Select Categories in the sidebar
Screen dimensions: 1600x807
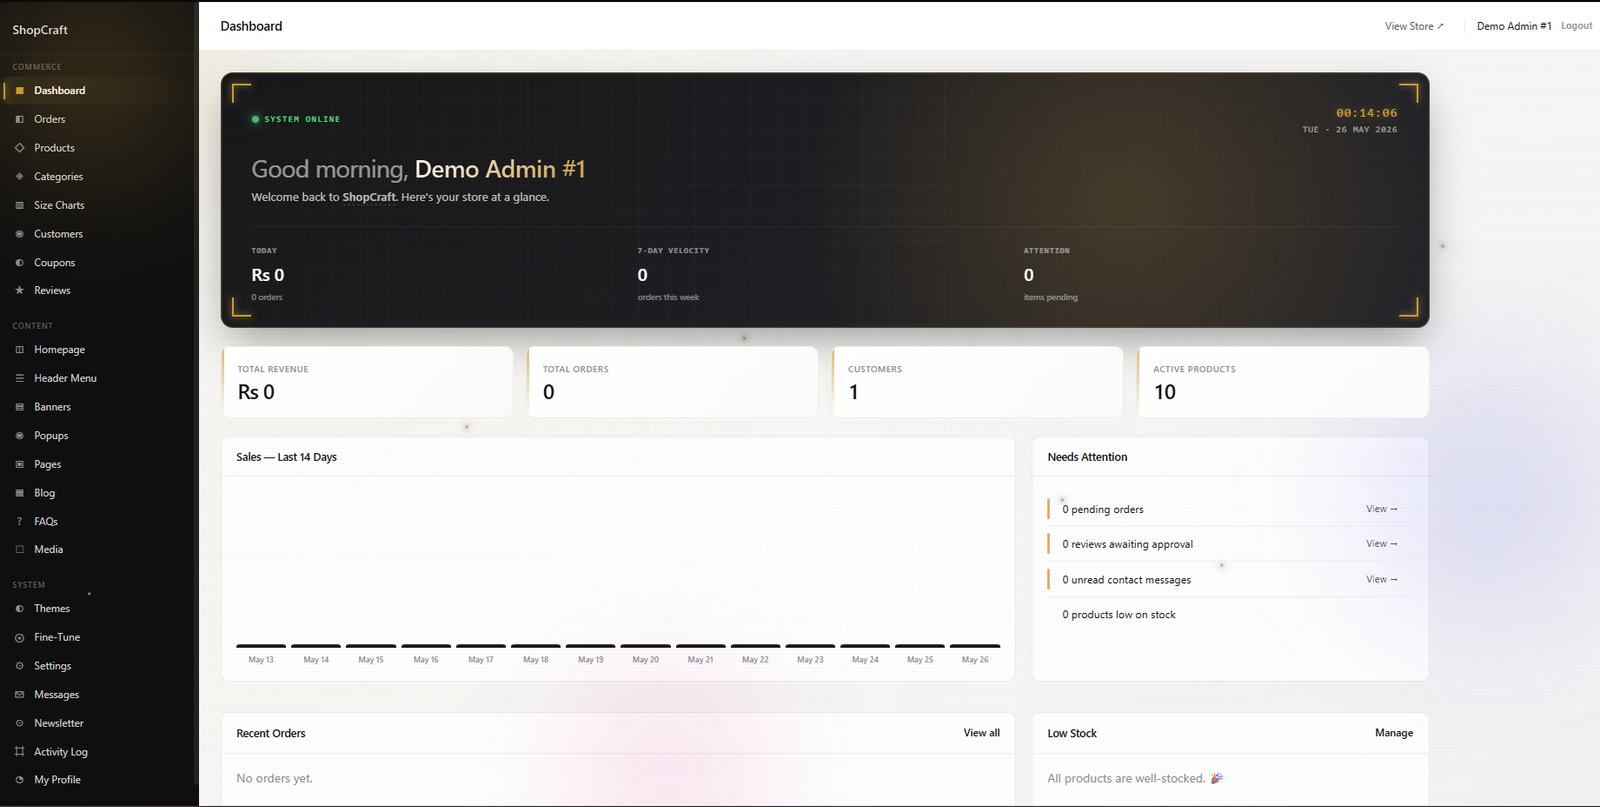pyautogui.click(x=98, y=176)
